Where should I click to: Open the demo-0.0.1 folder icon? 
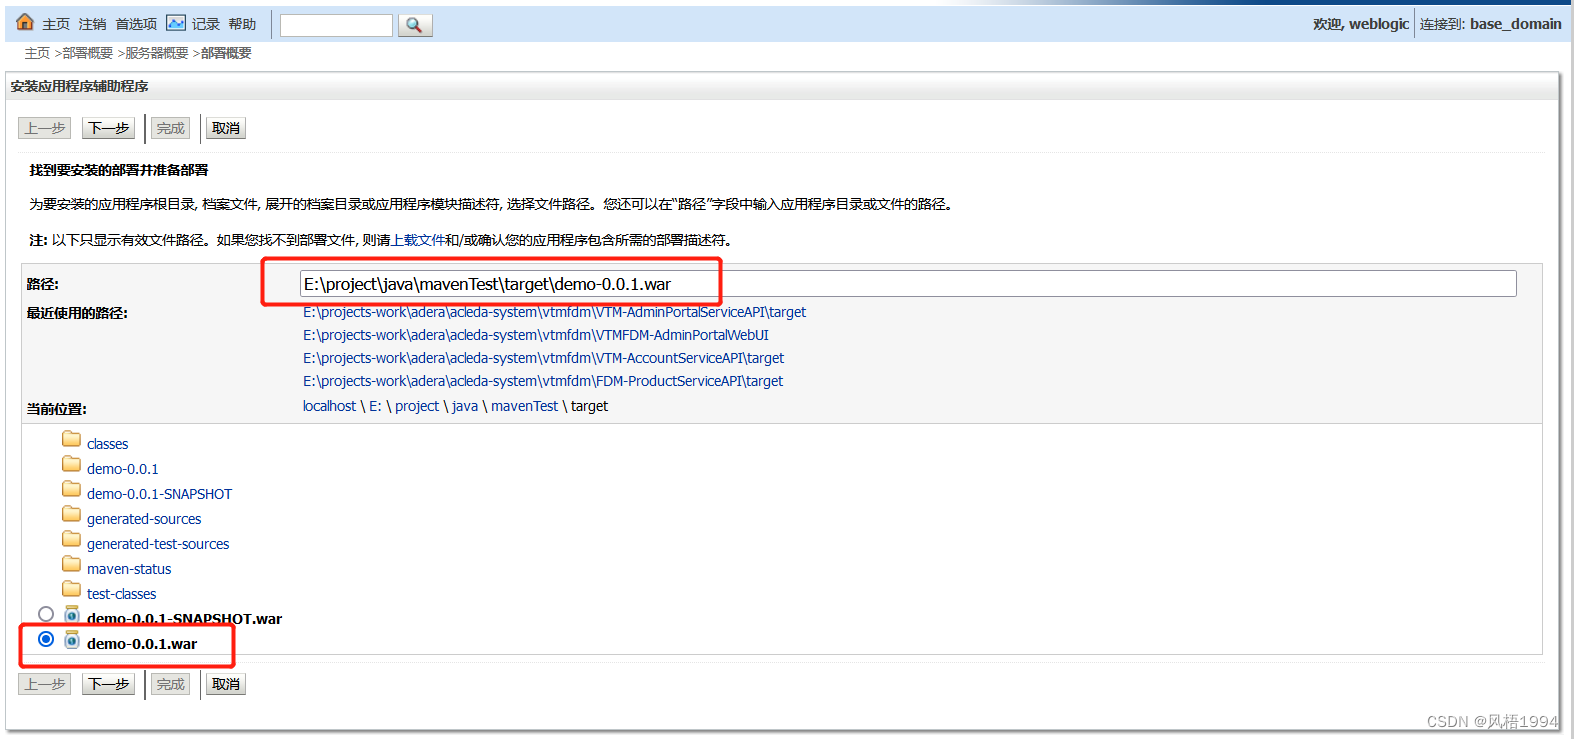71,464
